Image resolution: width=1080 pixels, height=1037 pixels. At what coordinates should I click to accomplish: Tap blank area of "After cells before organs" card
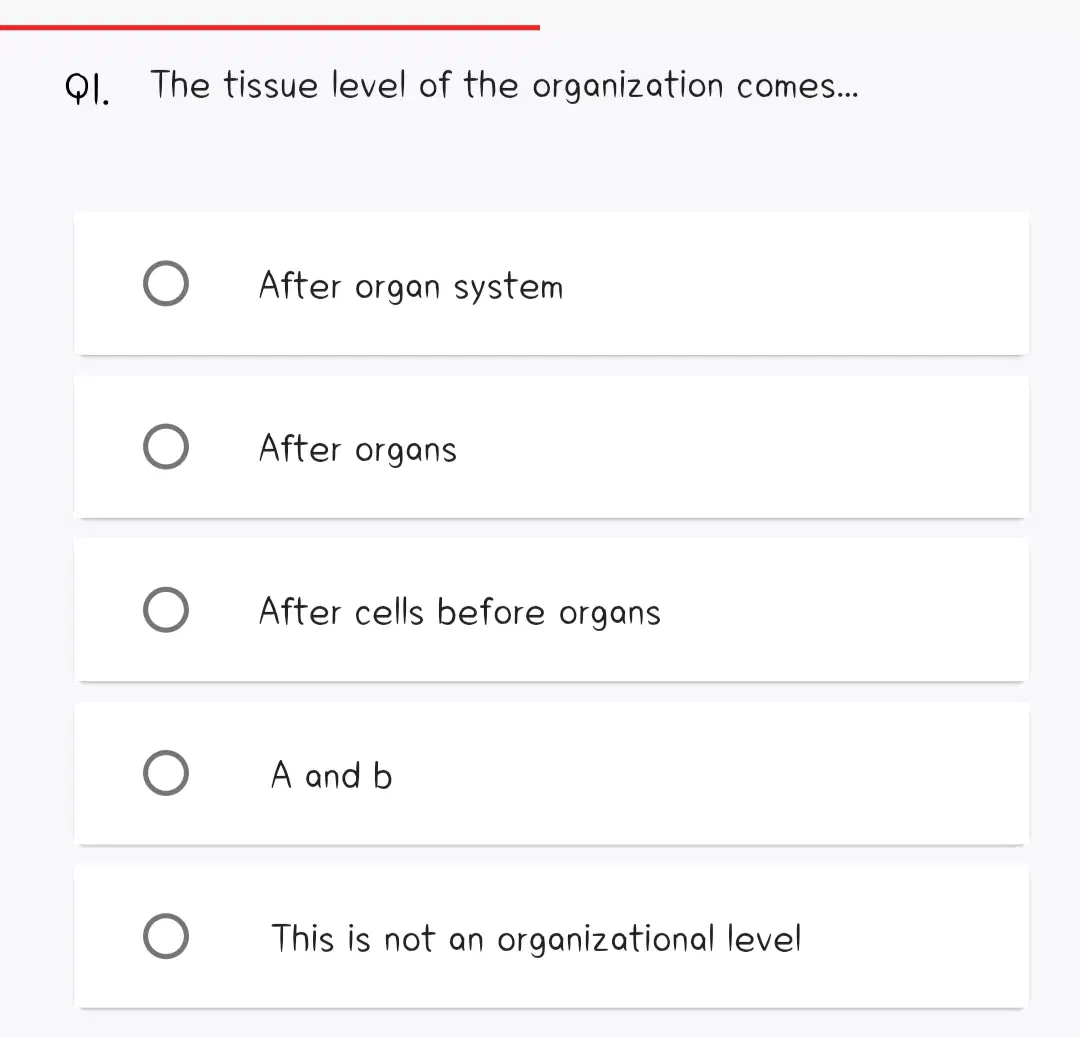[847, 610]
